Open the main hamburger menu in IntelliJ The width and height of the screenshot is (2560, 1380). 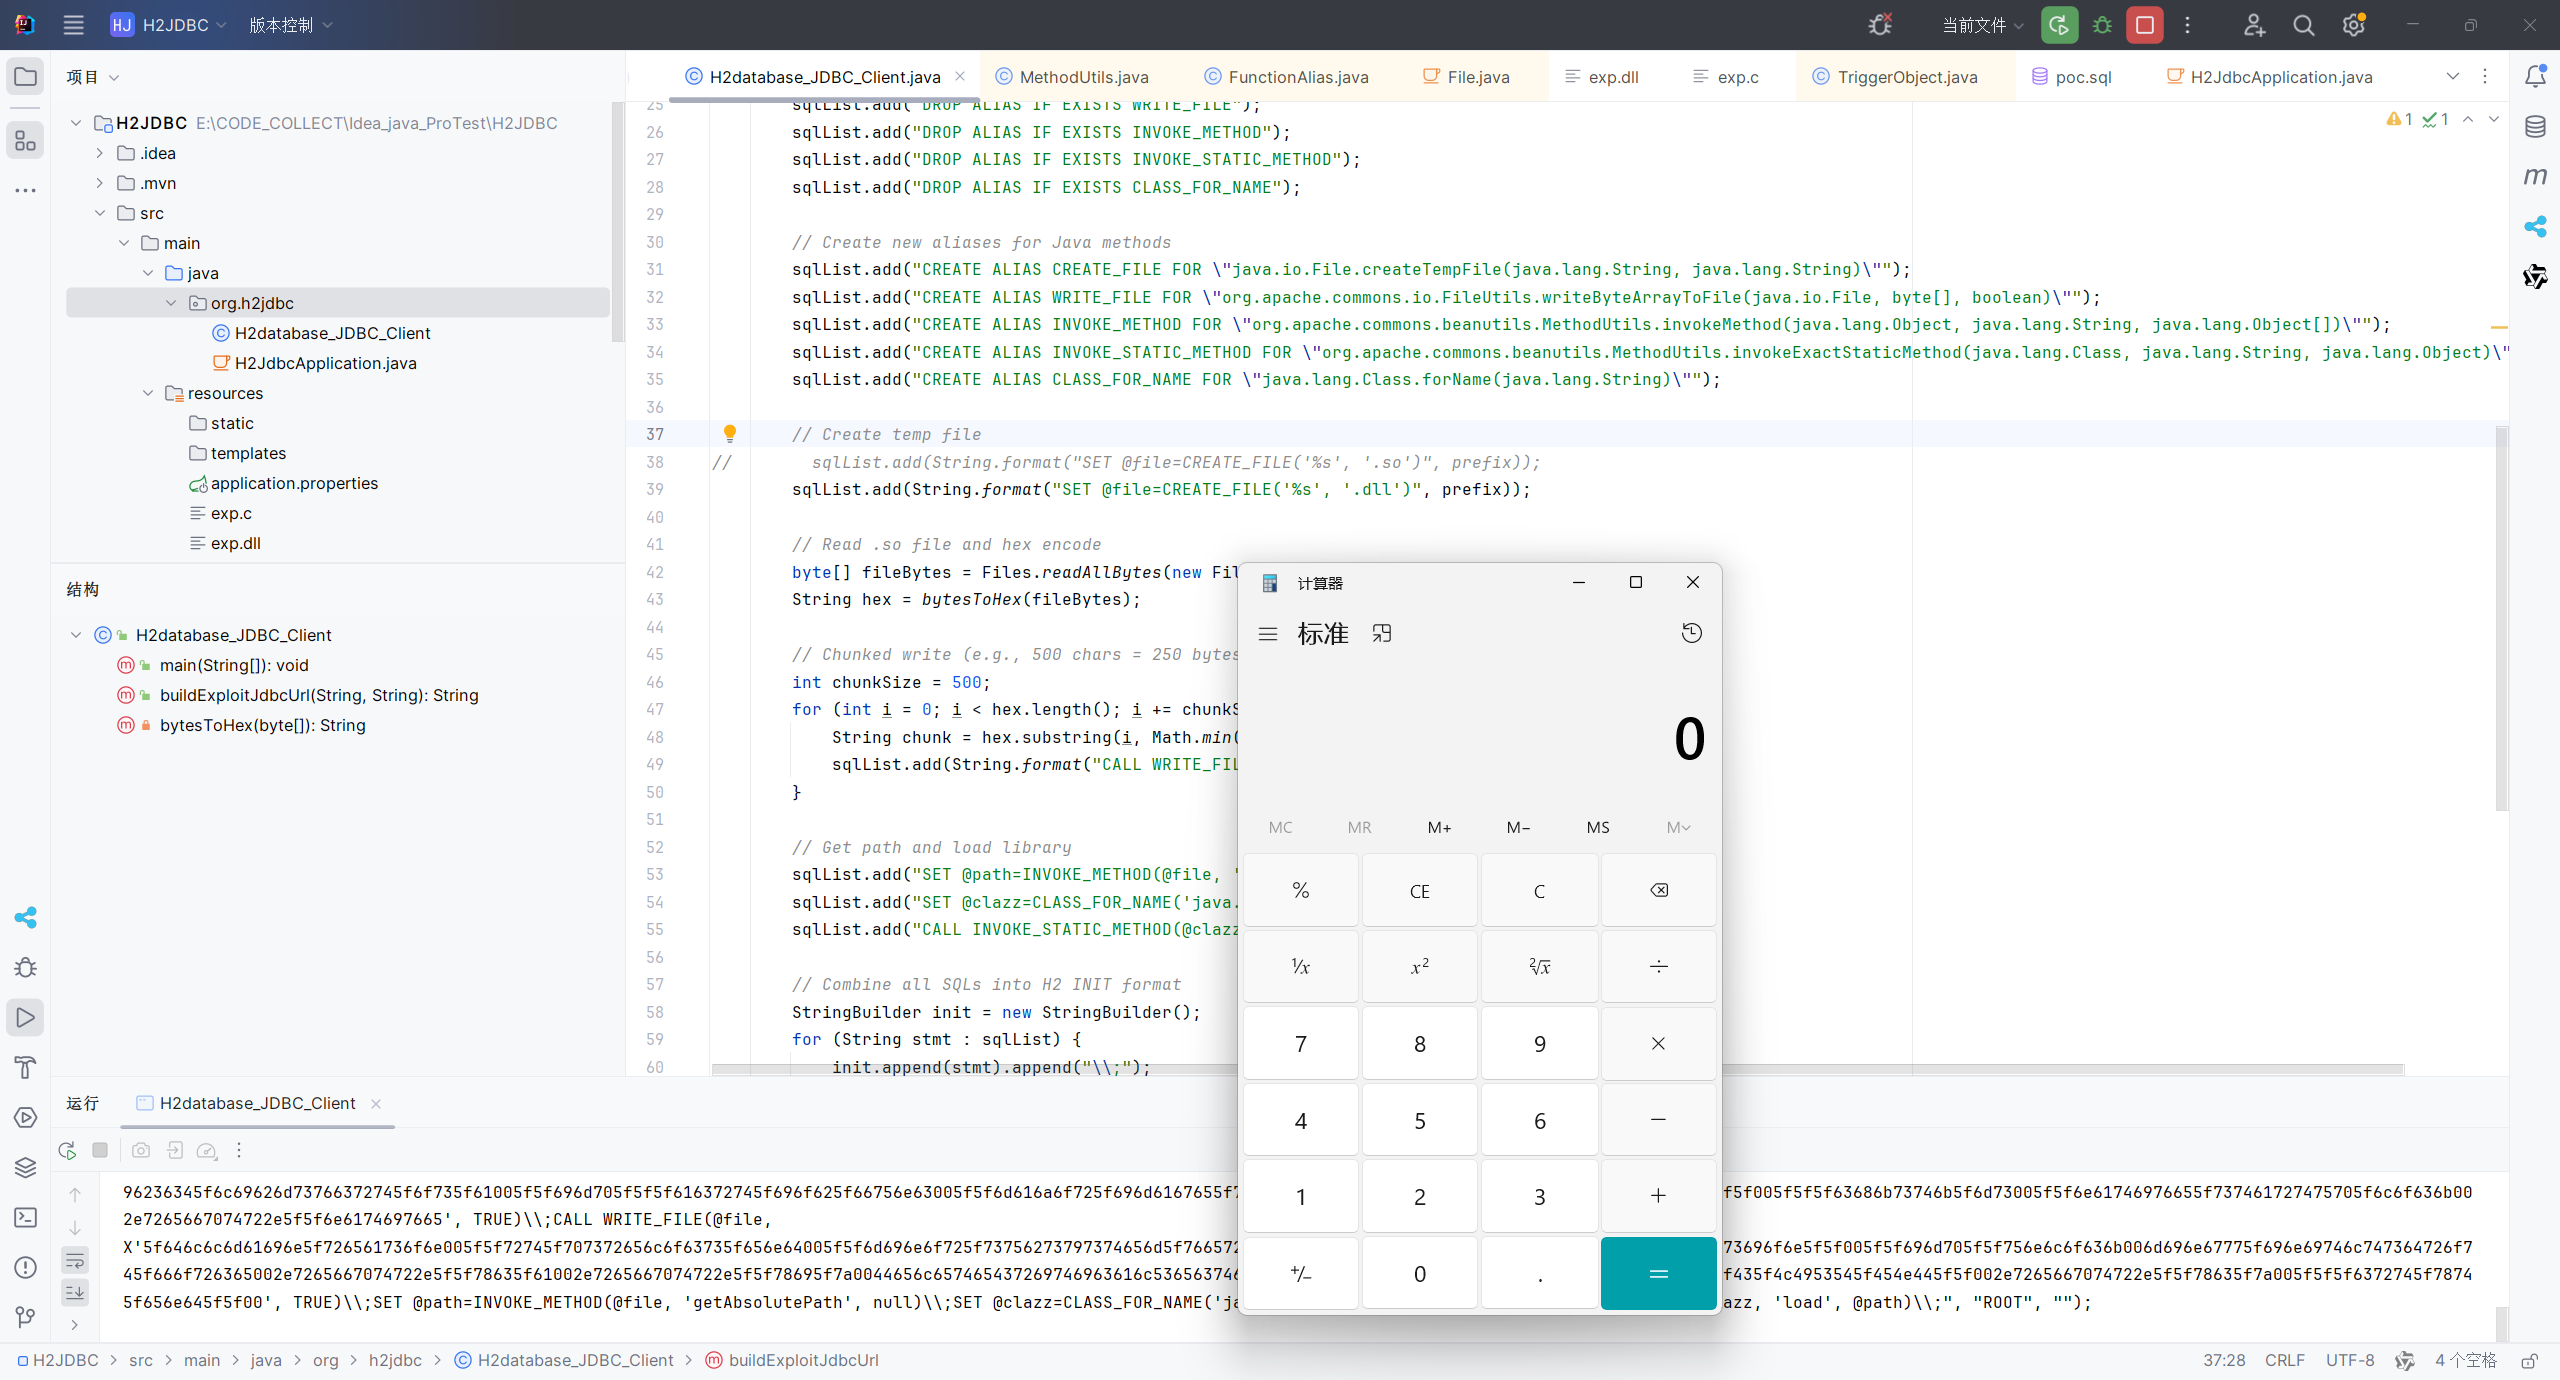tap(73, 25)
